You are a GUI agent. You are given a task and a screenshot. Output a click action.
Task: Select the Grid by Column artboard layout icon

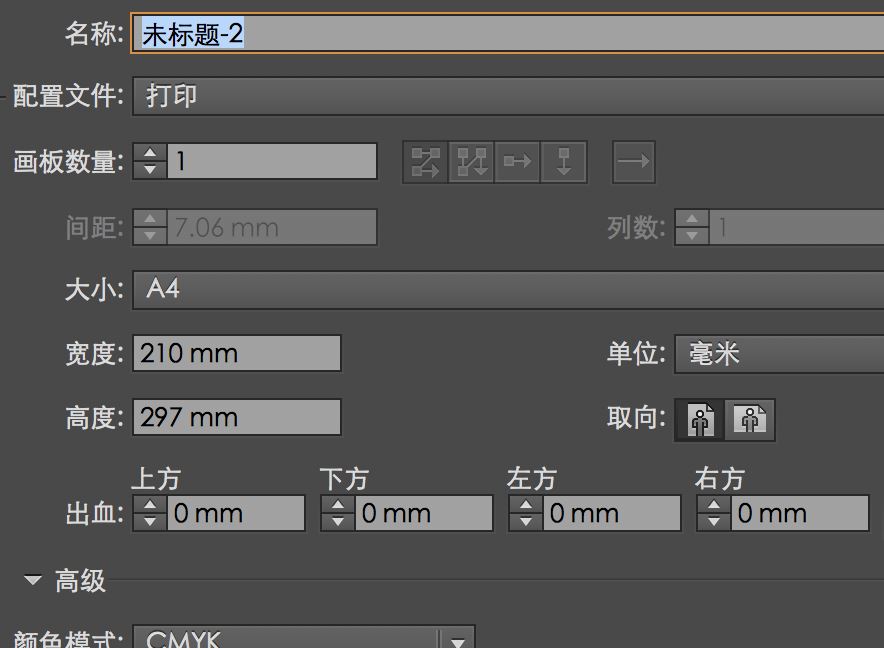[x=470, y=161]
